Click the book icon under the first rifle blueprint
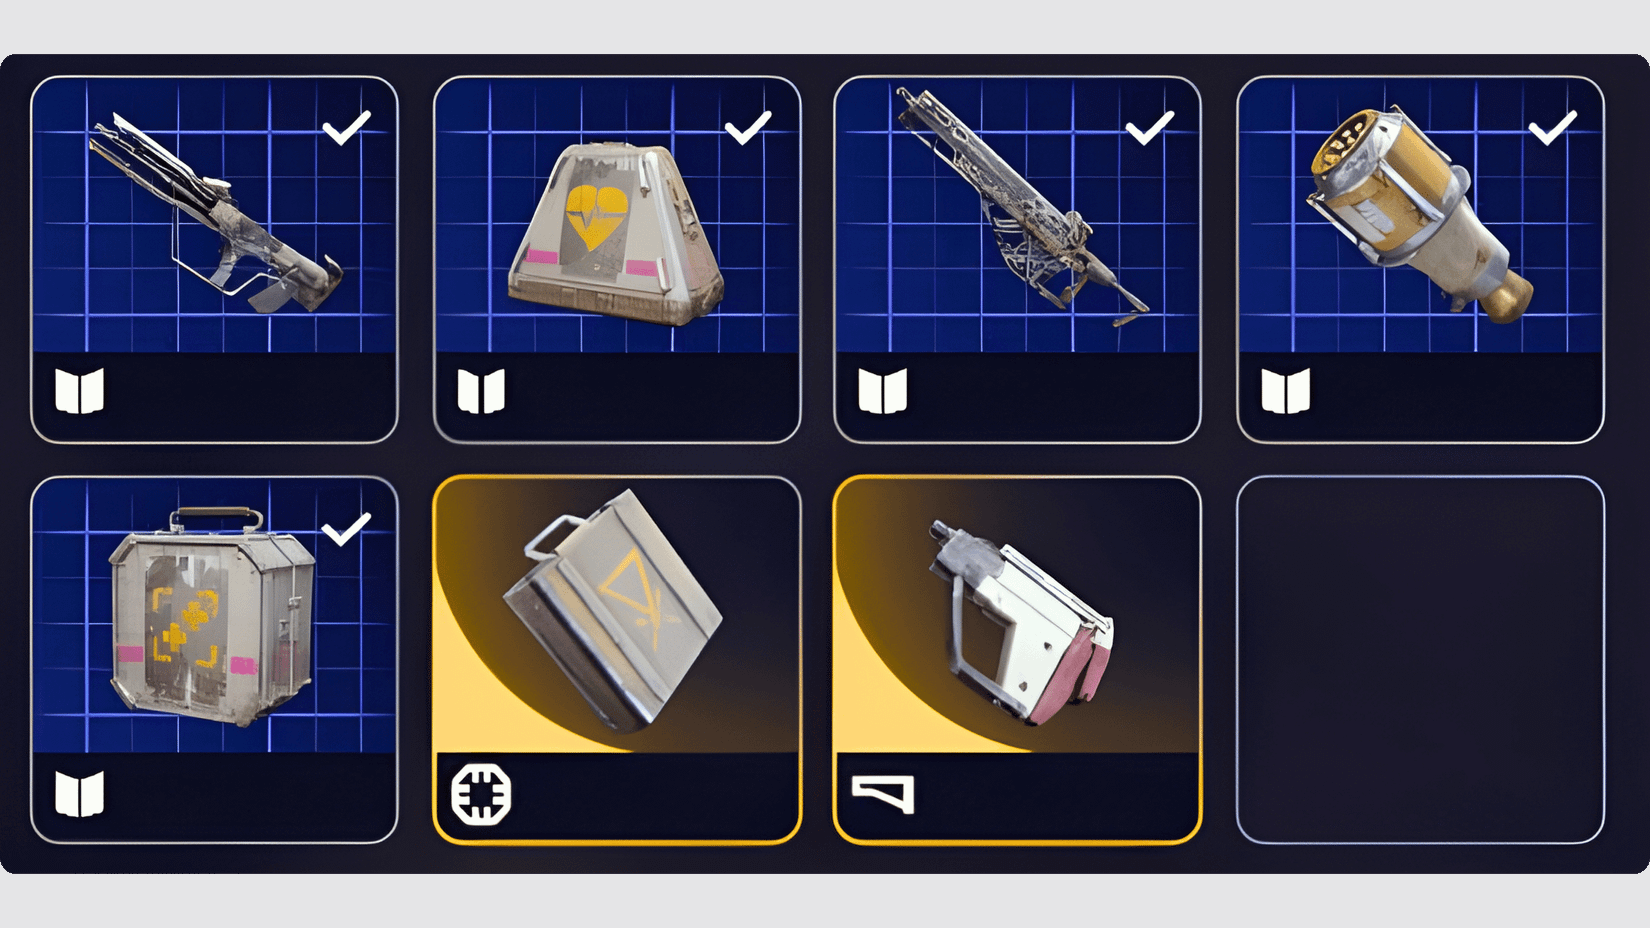The height and width of the screenshot is (928, 1650). (79, 391)
